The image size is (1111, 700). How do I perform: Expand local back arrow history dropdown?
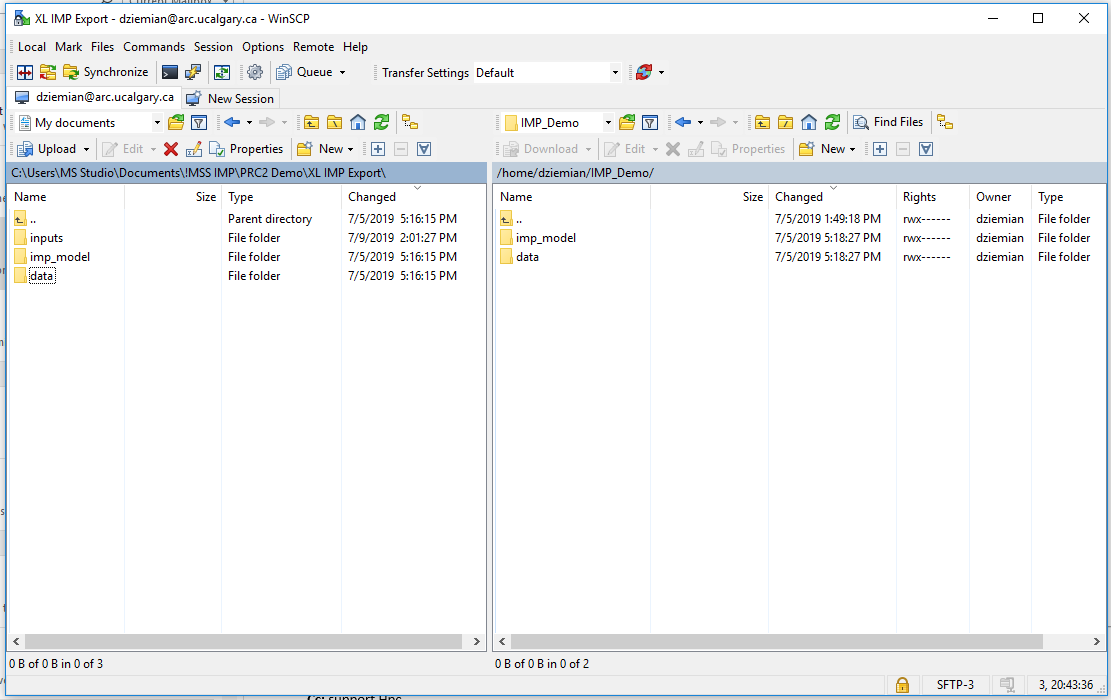click(249, 123)
